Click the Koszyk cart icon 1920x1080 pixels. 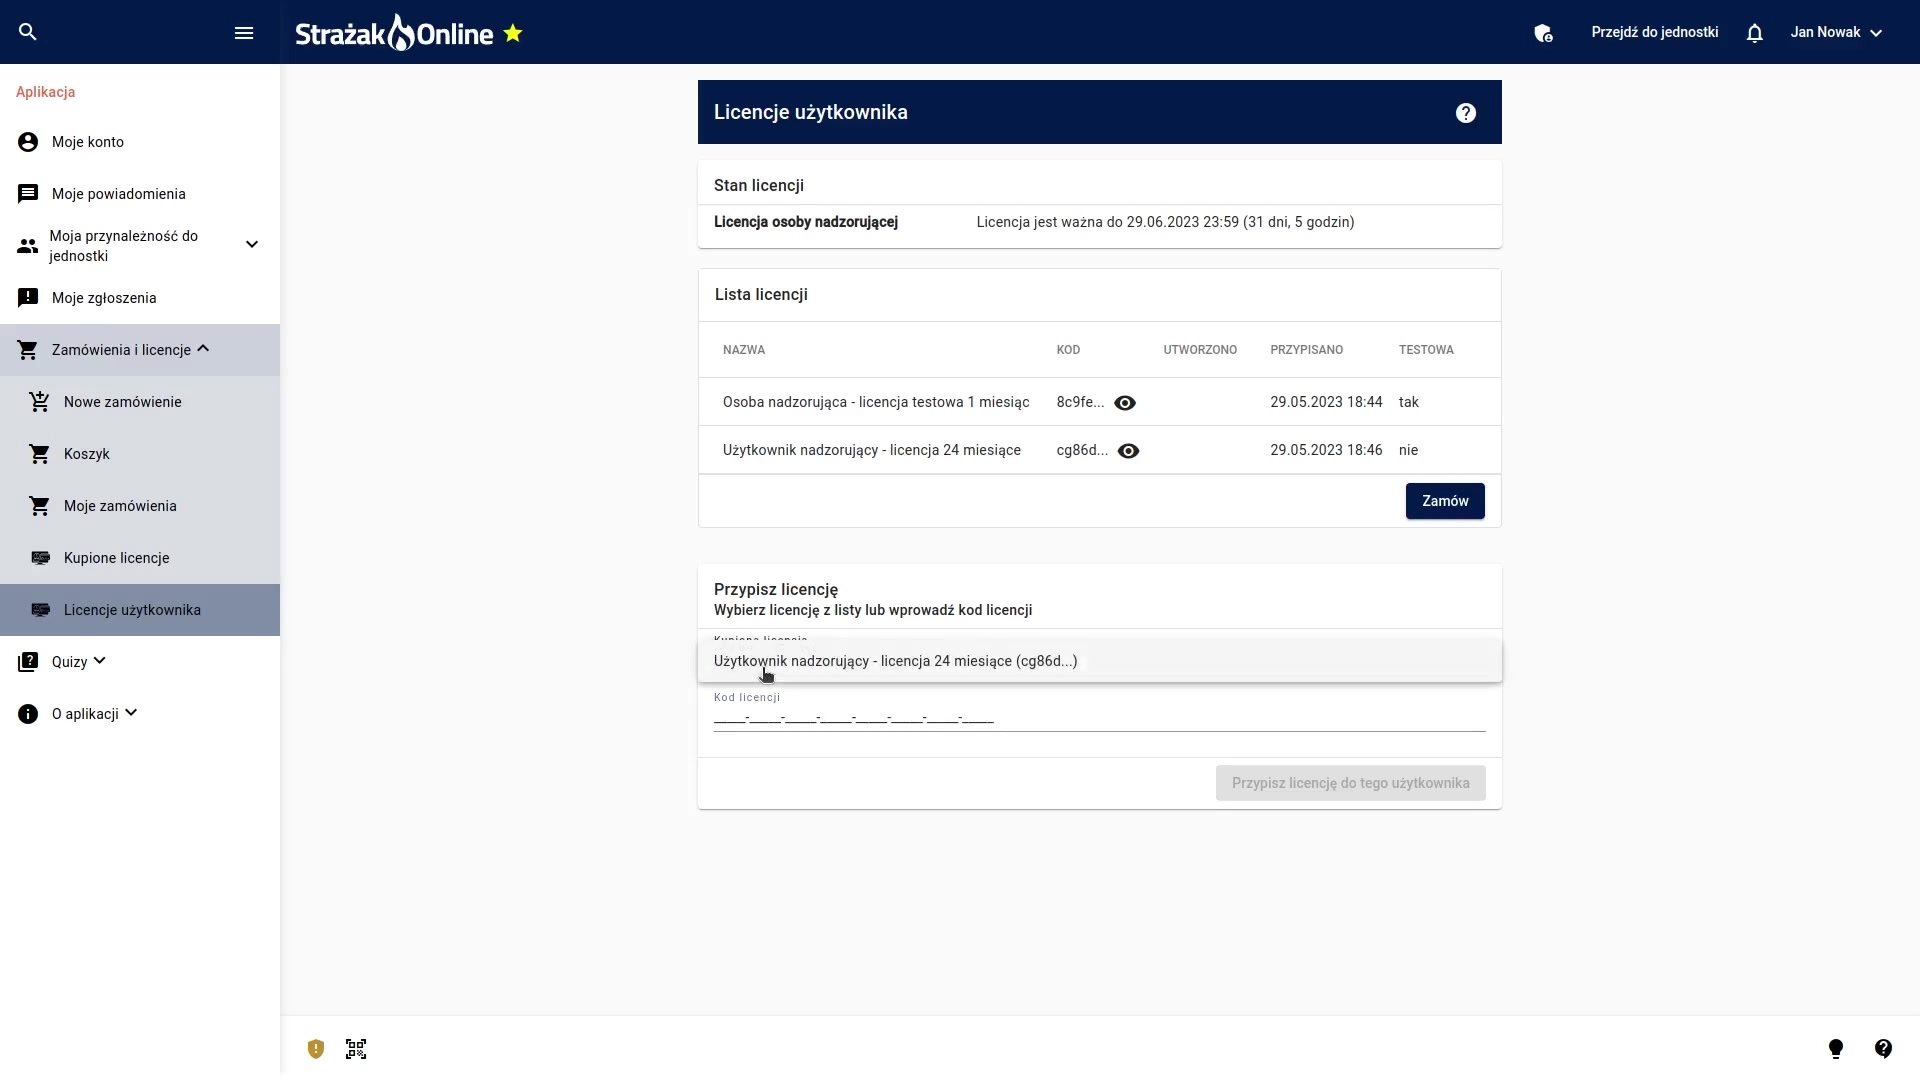click(x=40, y=454)
